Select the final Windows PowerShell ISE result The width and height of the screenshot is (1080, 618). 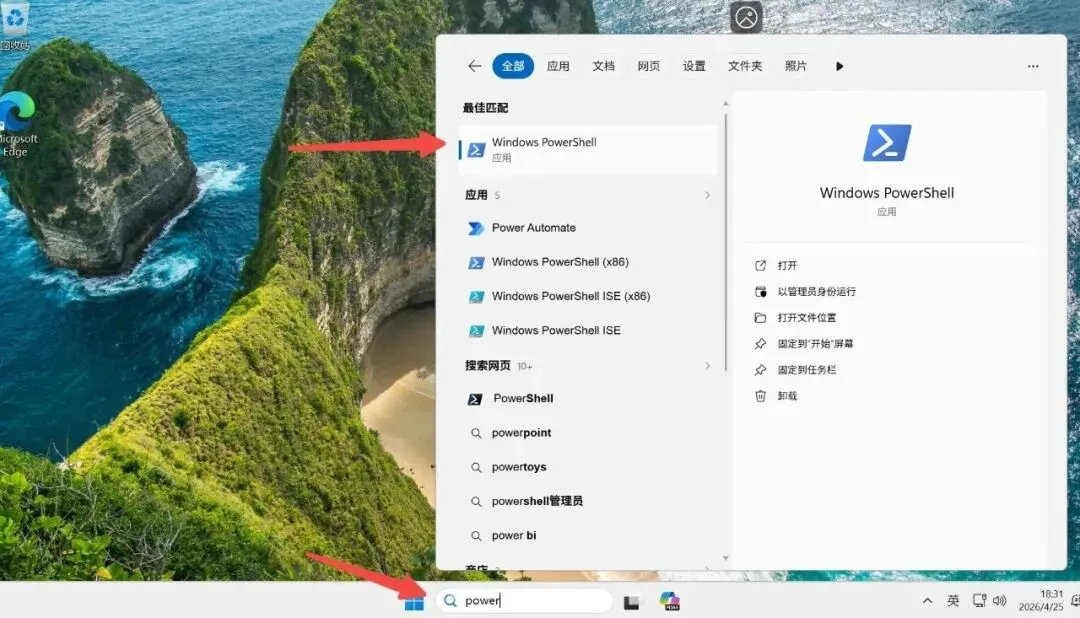[x=588, y=331]
